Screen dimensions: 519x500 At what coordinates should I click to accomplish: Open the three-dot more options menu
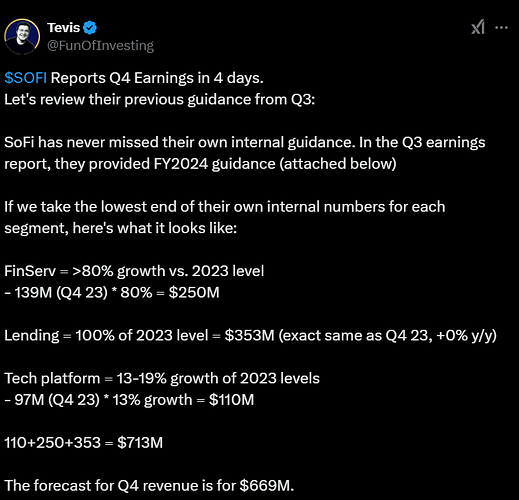pos(501,28)
